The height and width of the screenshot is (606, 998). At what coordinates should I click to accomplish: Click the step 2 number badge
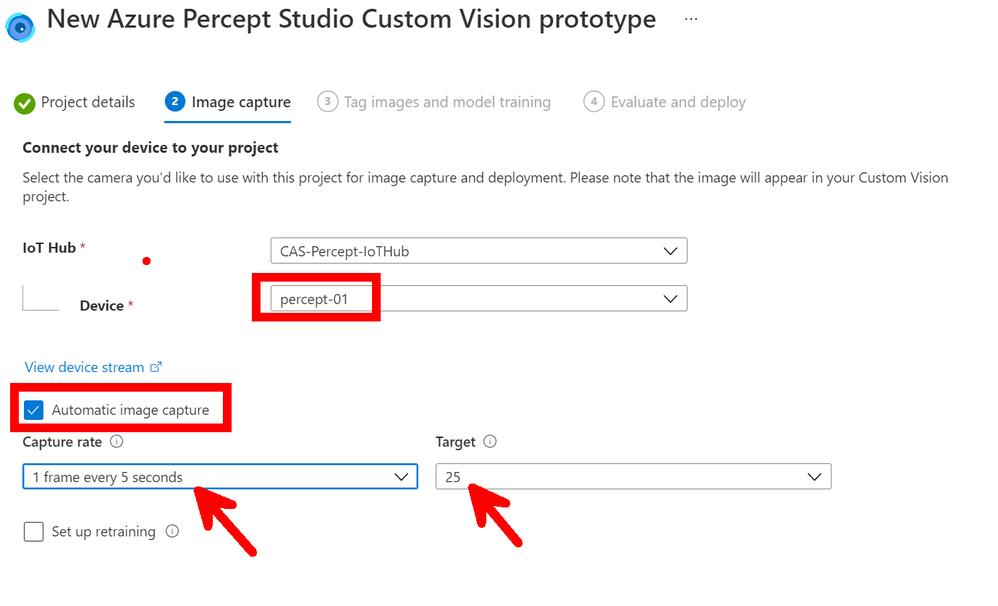pyautogui.click(x=175, y=102)
